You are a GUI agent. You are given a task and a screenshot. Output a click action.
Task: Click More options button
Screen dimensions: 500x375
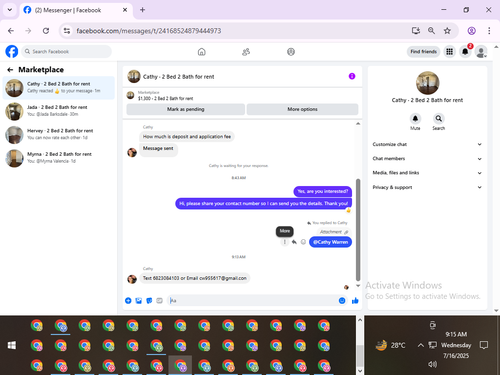point(302,109)
